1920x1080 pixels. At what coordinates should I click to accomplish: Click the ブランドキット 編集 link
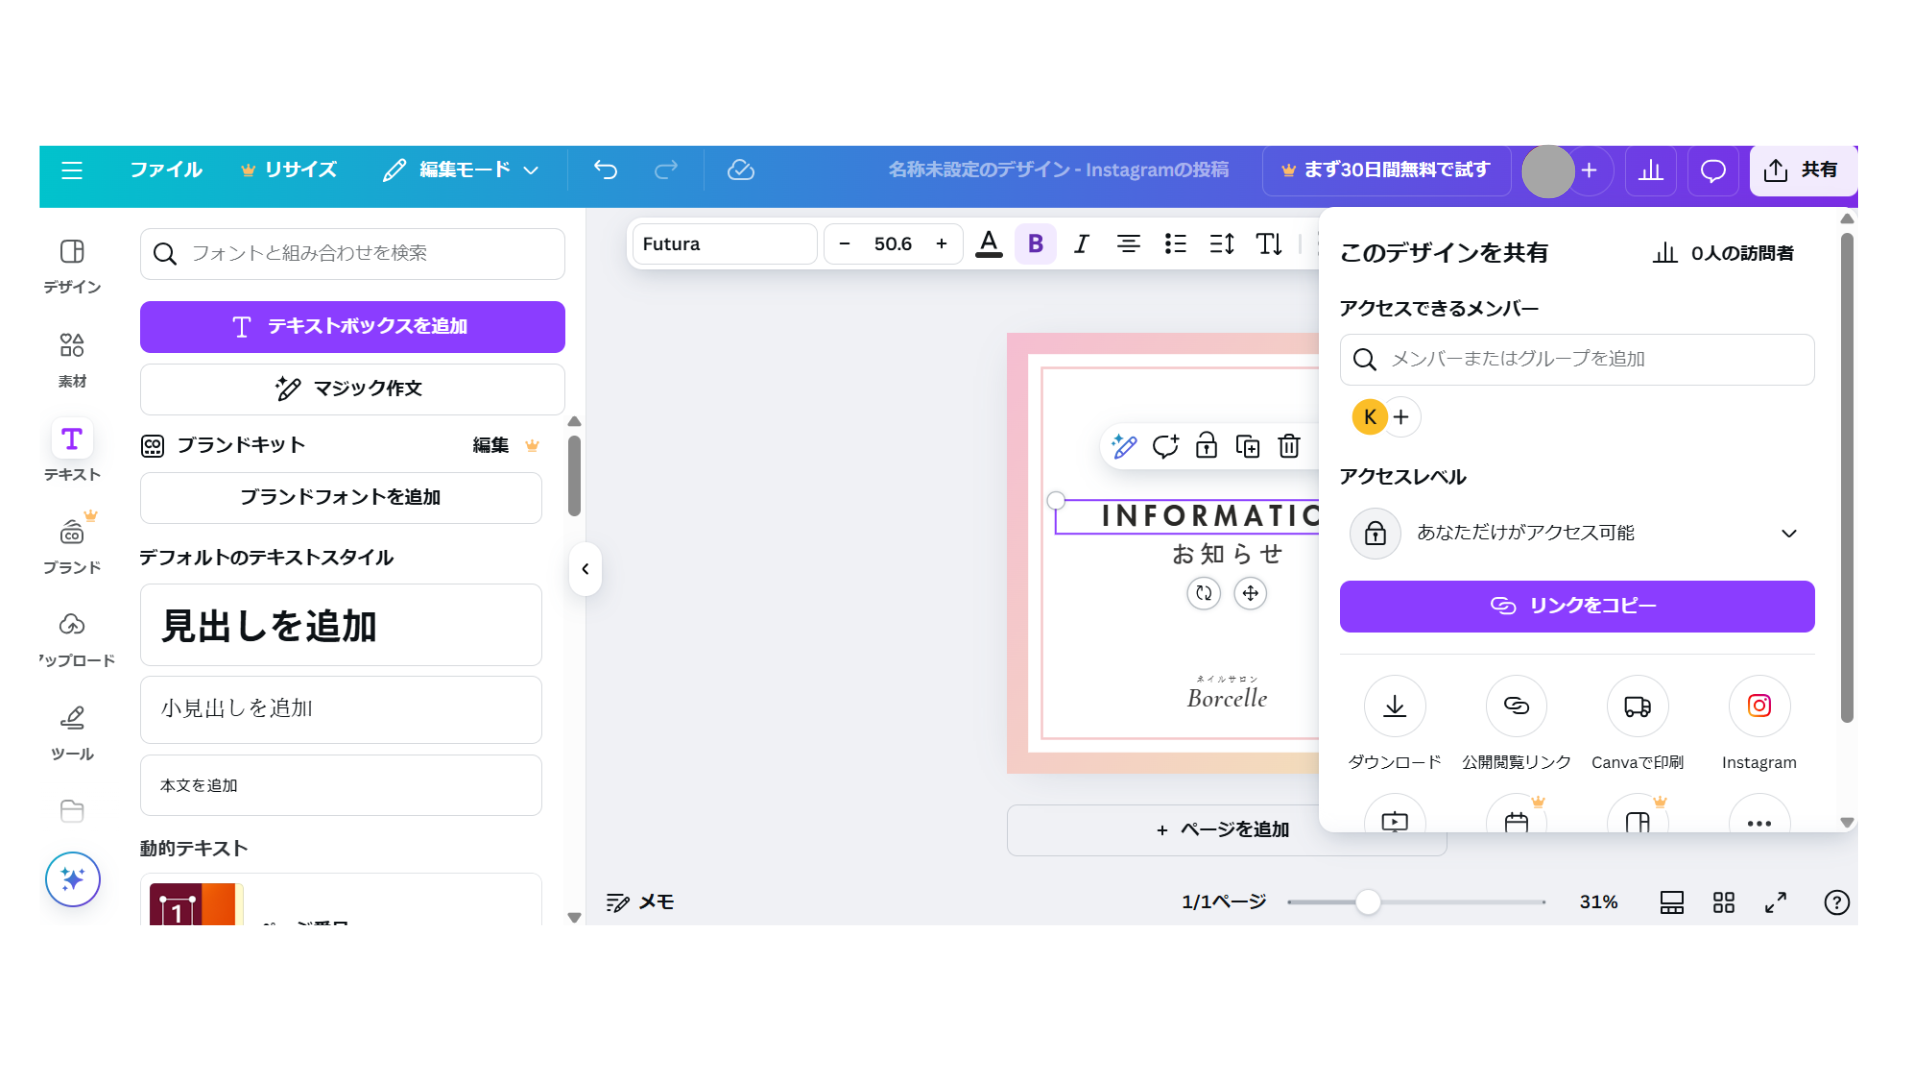pos(491,445)
